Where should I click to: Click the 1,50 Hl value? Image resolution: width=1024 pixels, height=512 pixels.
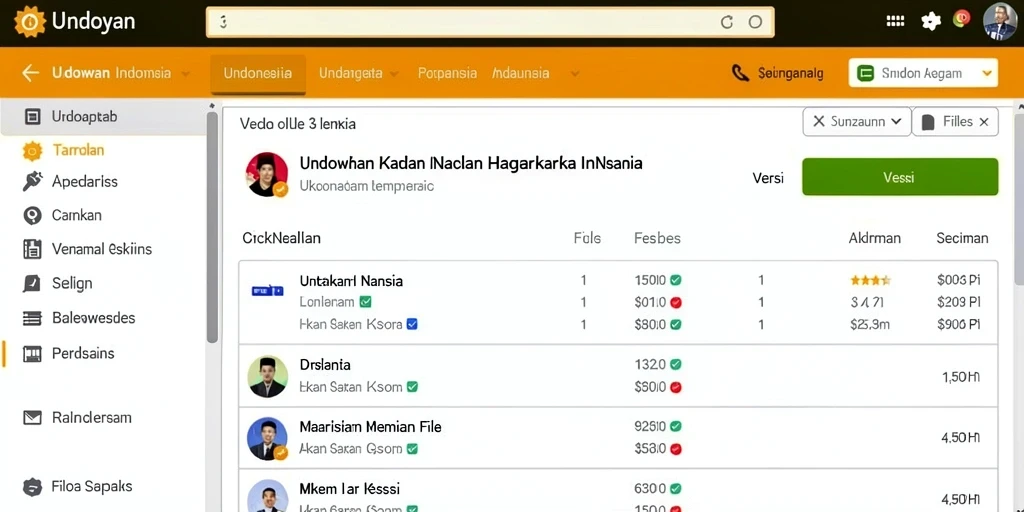point(961,377)
